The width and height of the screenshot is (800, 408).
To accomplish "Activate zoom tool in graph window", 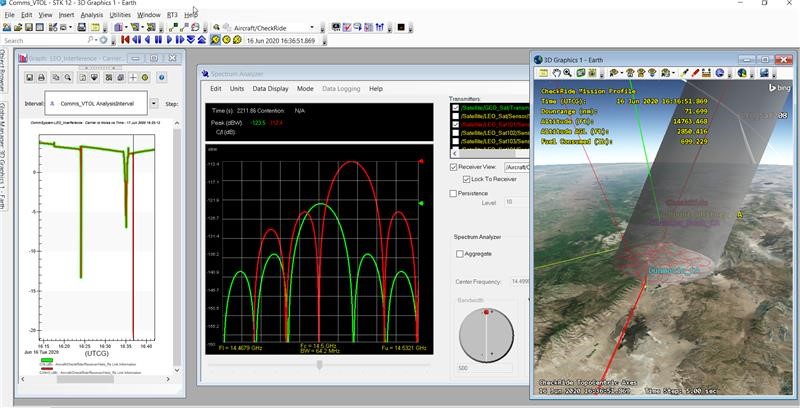I will [67, 78].
